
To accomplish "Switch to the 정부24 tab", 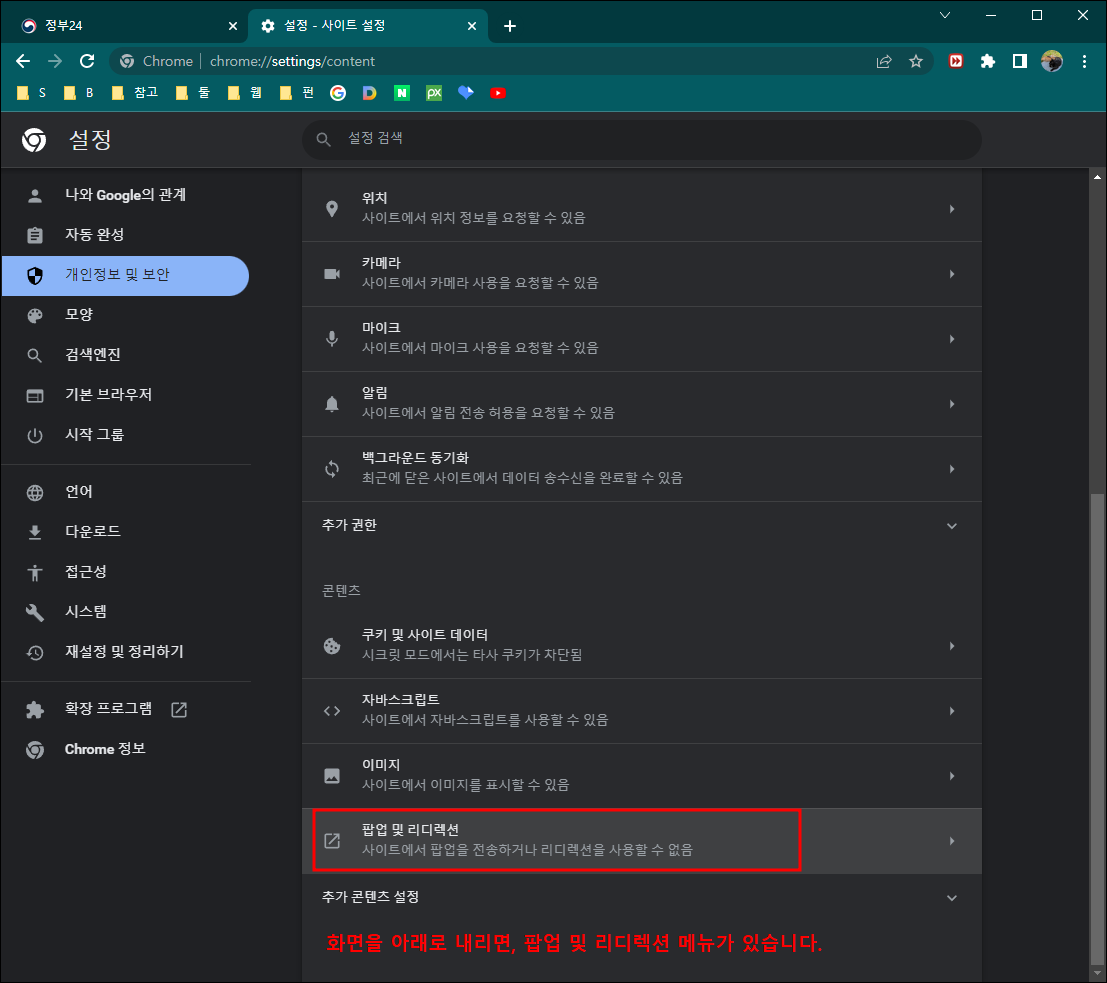I will pos(120,25).
